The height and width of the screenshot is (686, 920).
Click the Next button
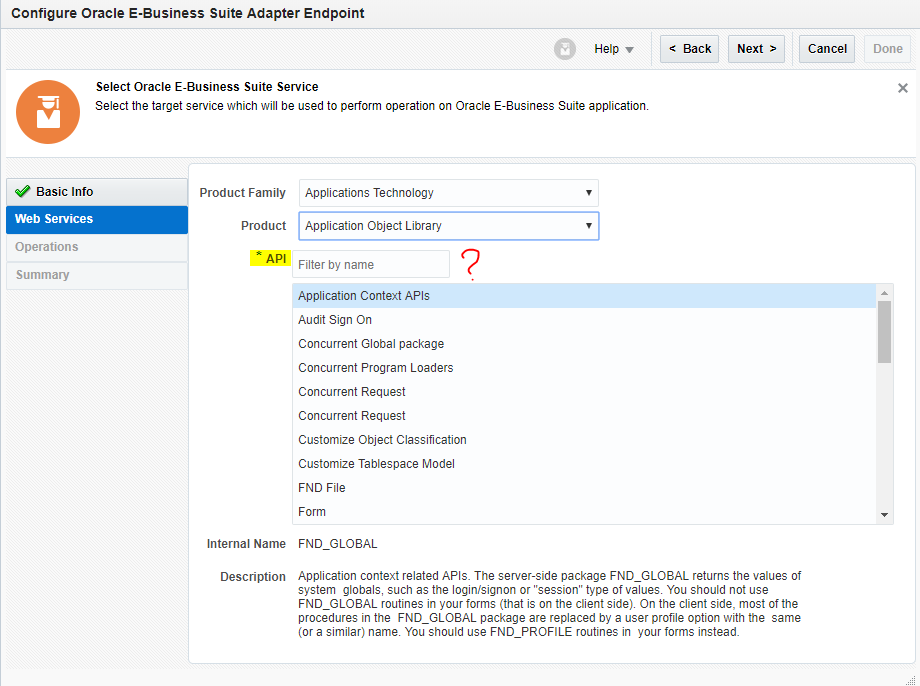pos(756,48)
